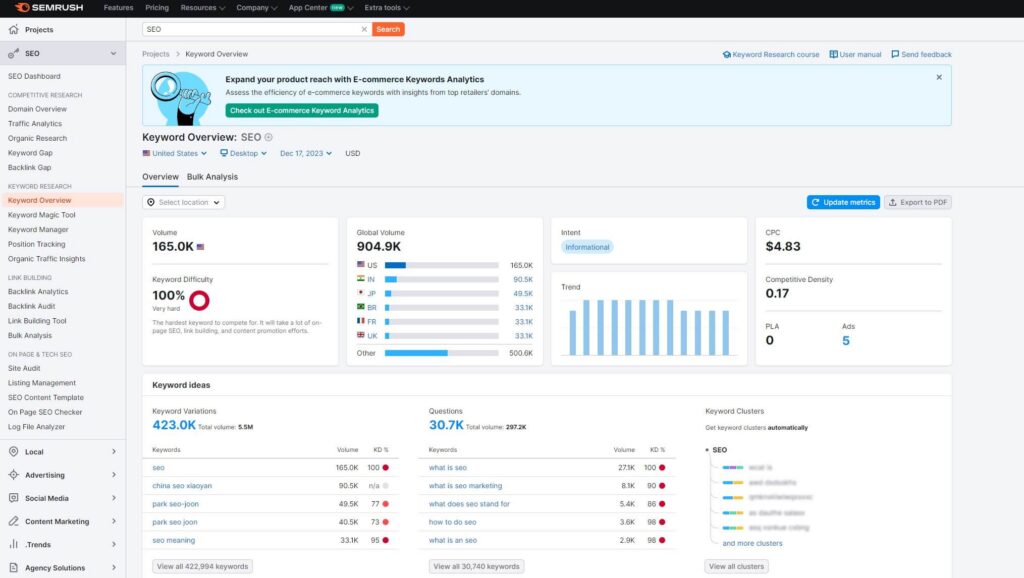The height and width of the screenshot is (578, 1024).
Task: Open the Pricing menu item
Action: point(156,8)
